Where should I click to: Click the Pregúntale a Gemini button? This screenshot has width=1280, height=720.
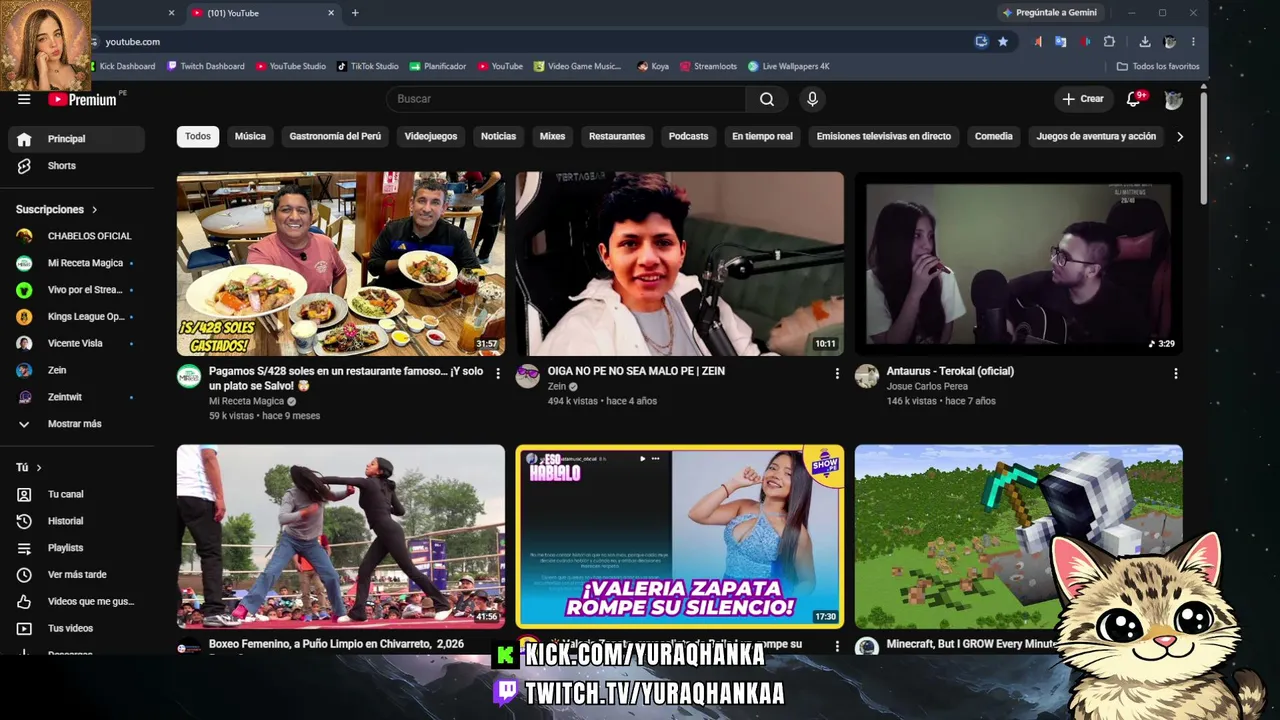[x=1050, y=13]
